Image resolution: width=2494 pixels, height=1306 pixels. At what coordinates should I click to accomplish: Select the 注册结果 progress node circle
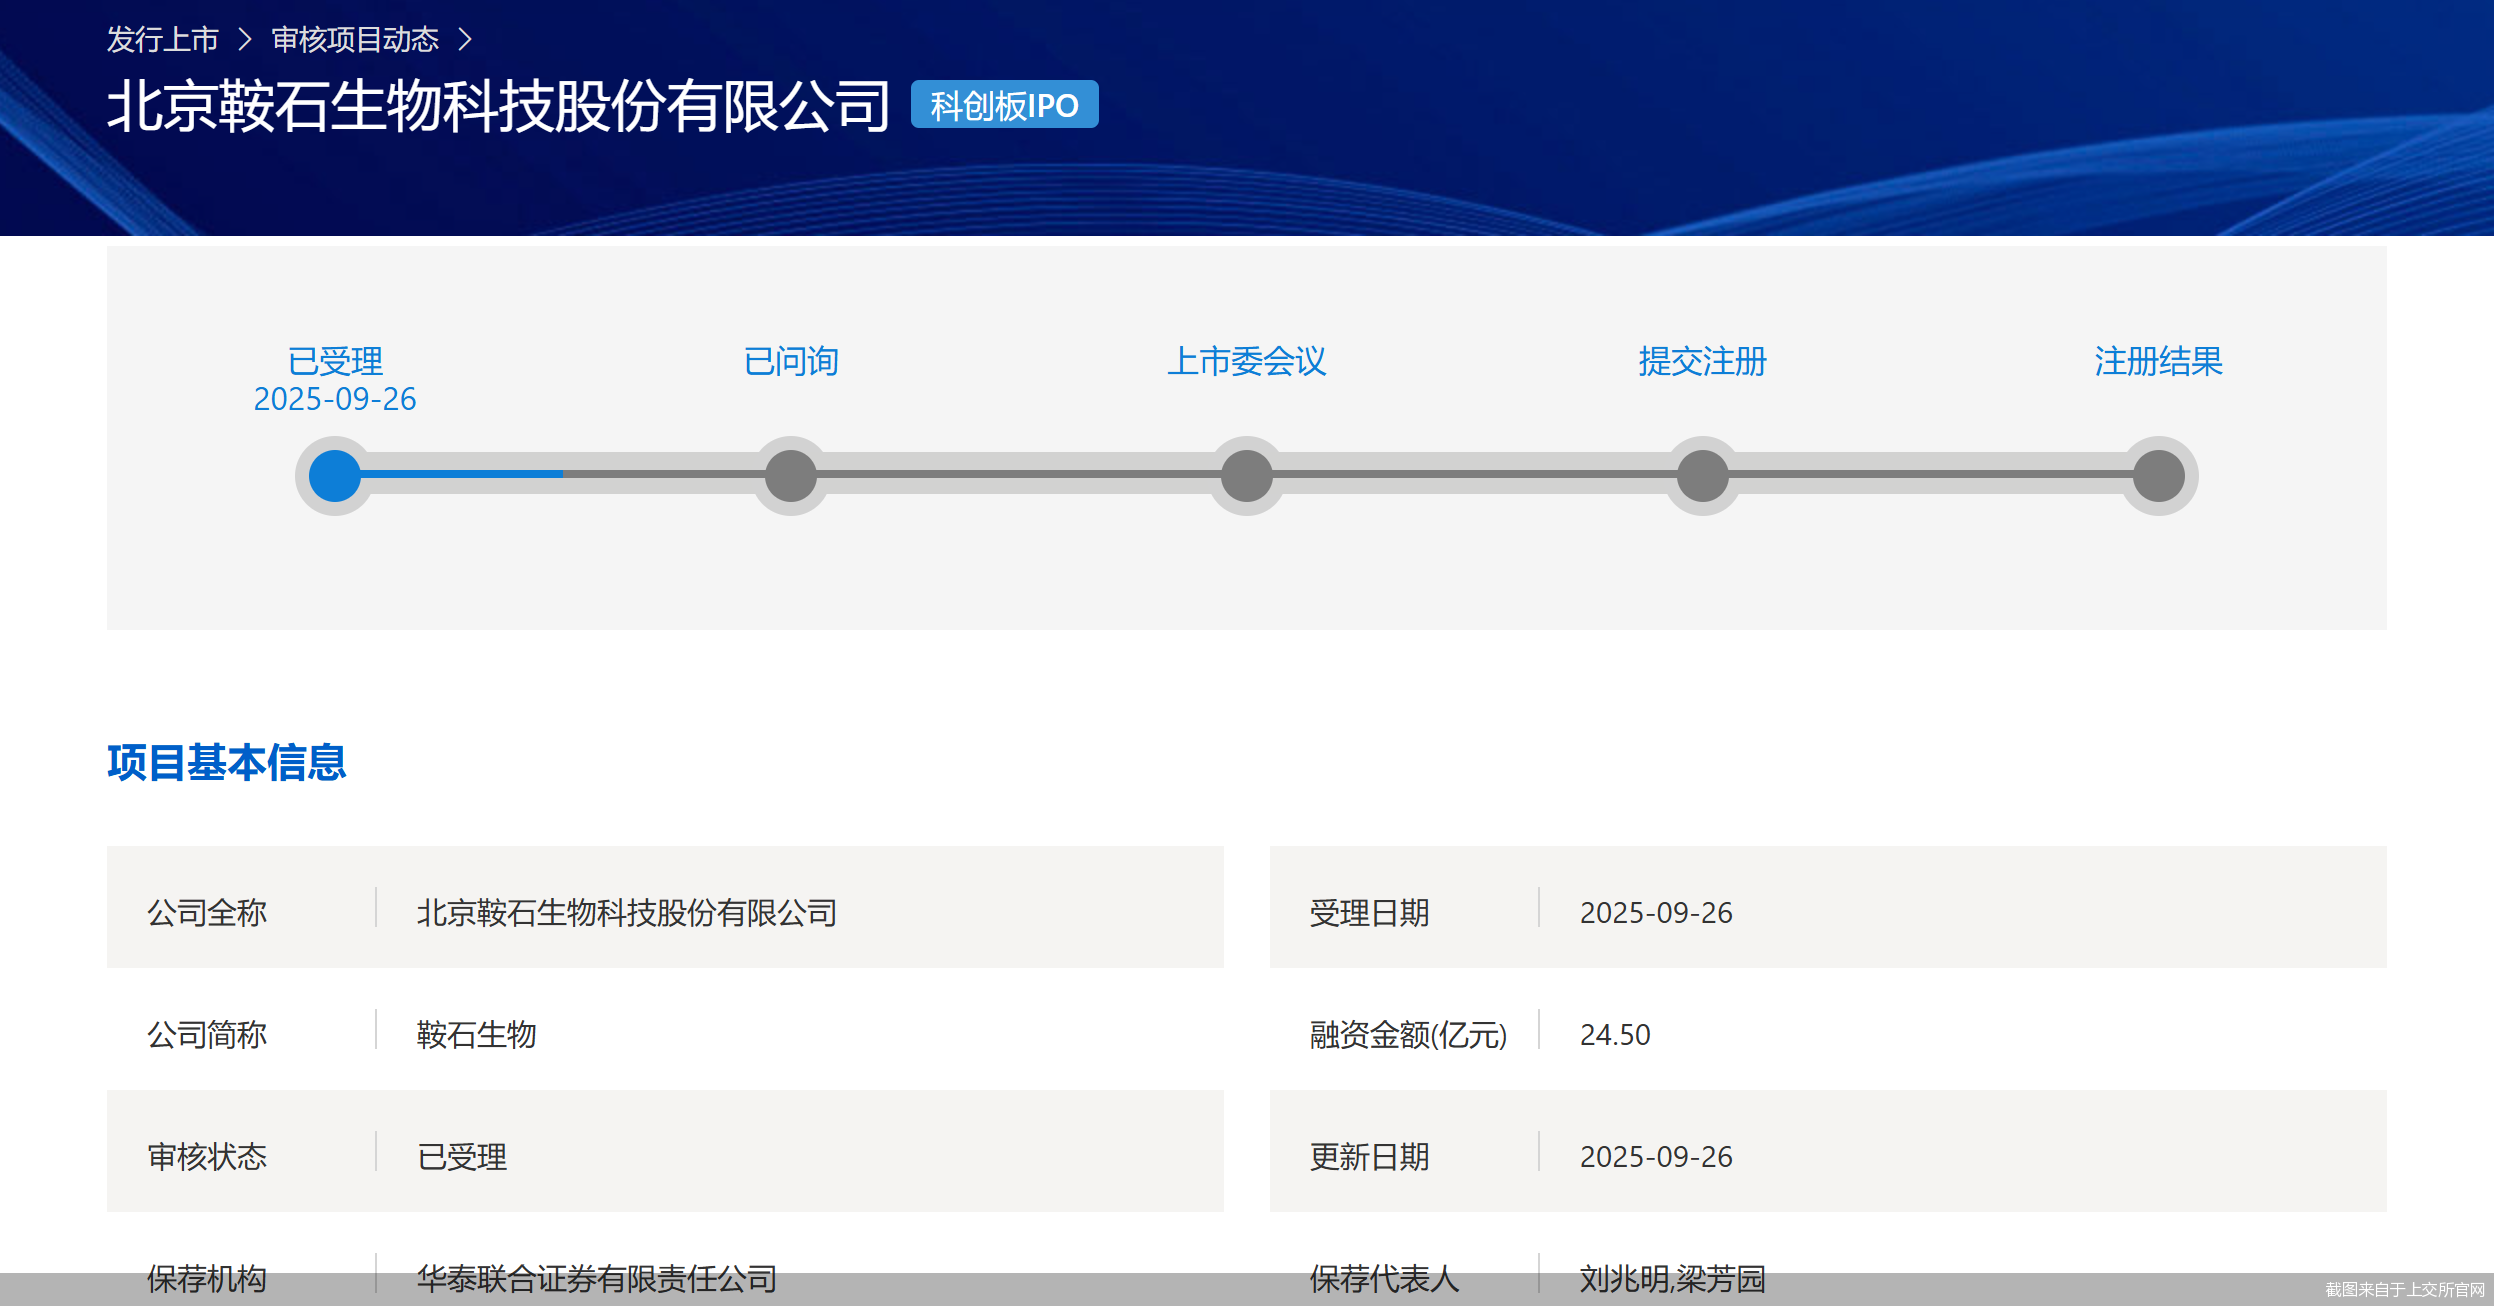click(2159, 476)
